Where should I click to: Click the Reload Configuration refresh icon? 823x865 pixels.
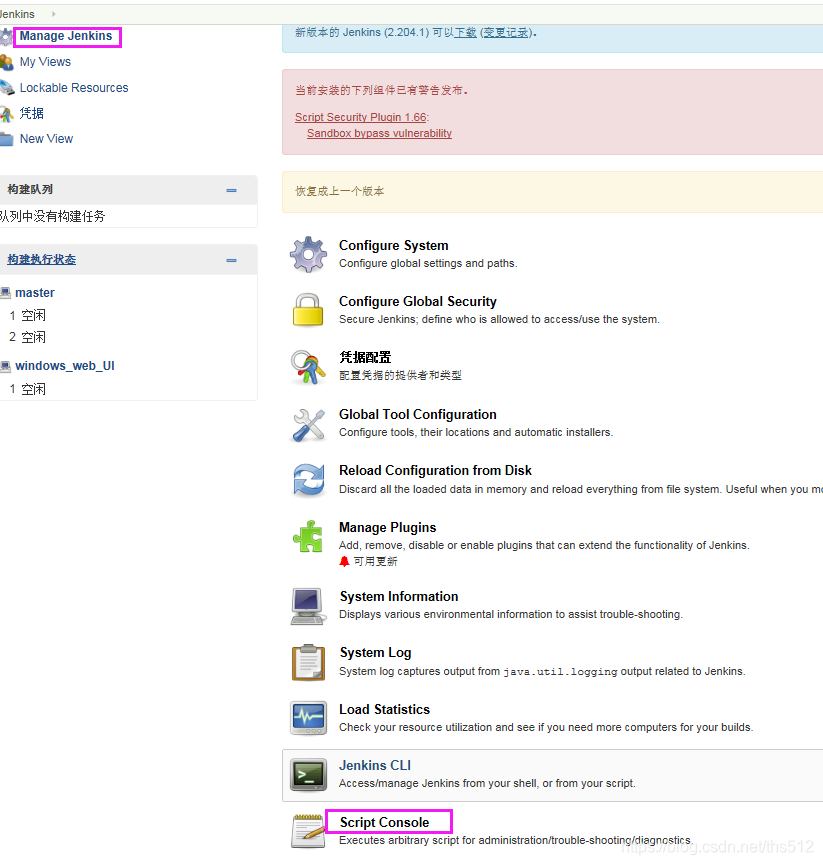coord(309,479)
